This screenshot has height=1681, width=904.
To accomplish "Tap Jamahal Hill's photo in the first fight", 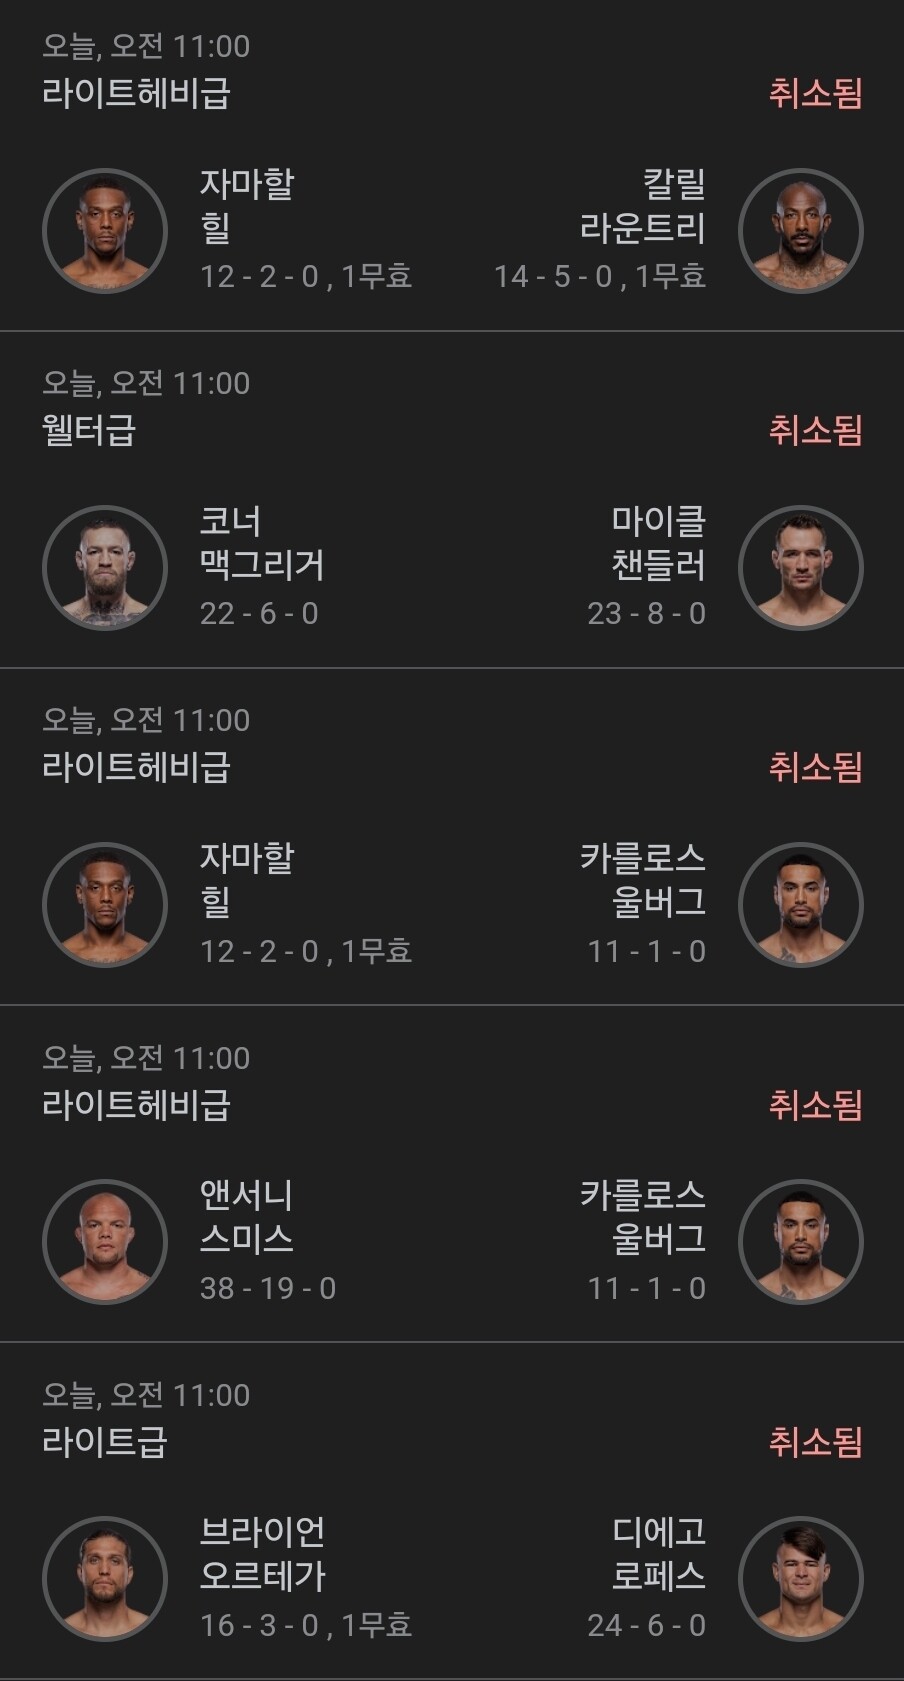I will coord(104,231).
